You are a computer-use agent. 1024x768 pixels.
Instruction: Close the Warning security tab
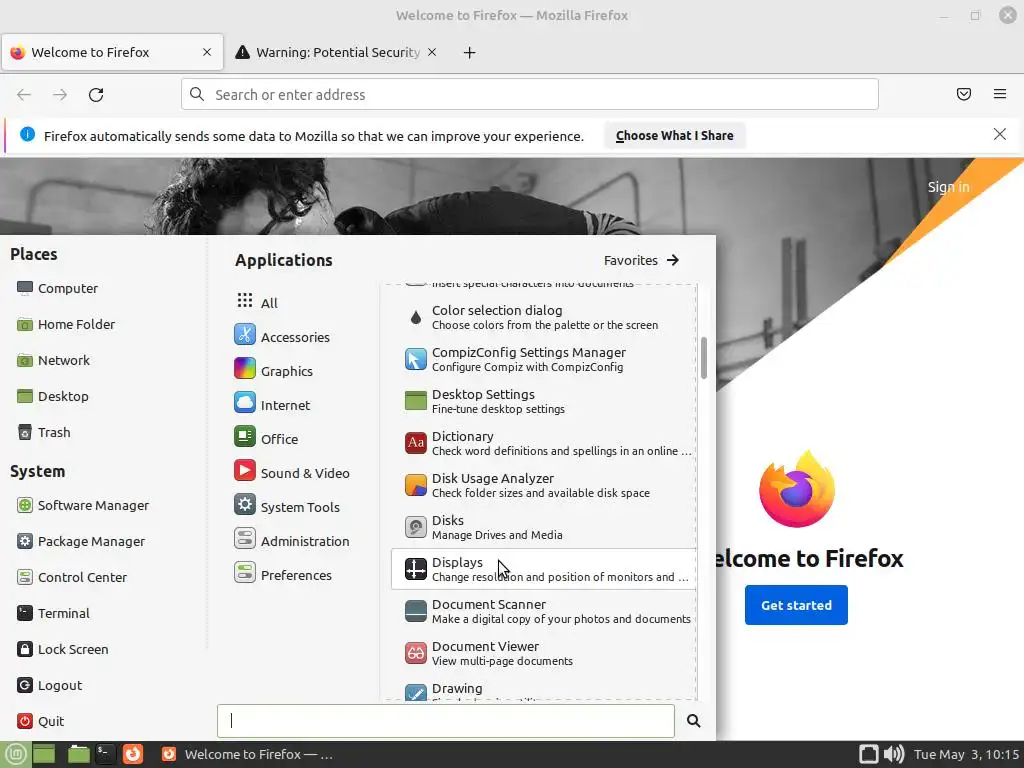(432, 52)
